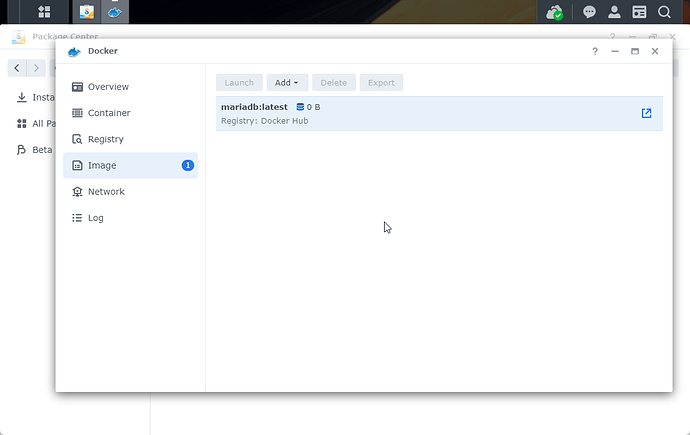Minimize the Docker window
This screenshot has width=690, height=435.
[x=615, y=51]
